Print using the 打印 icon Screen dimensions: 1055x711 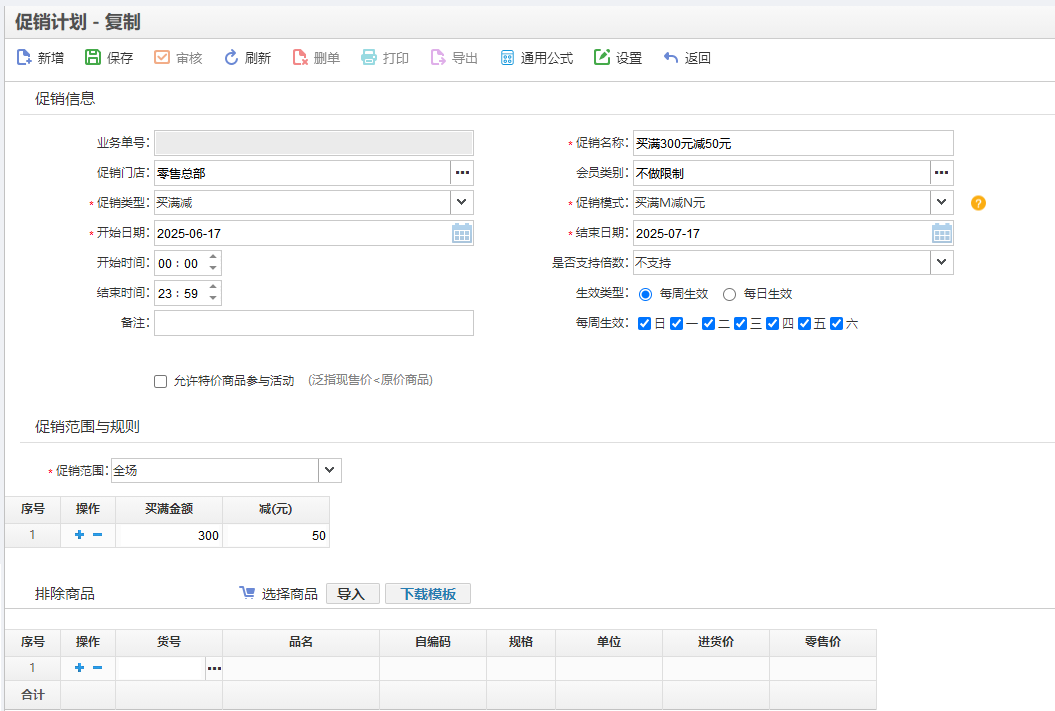(x=369, y=58)
